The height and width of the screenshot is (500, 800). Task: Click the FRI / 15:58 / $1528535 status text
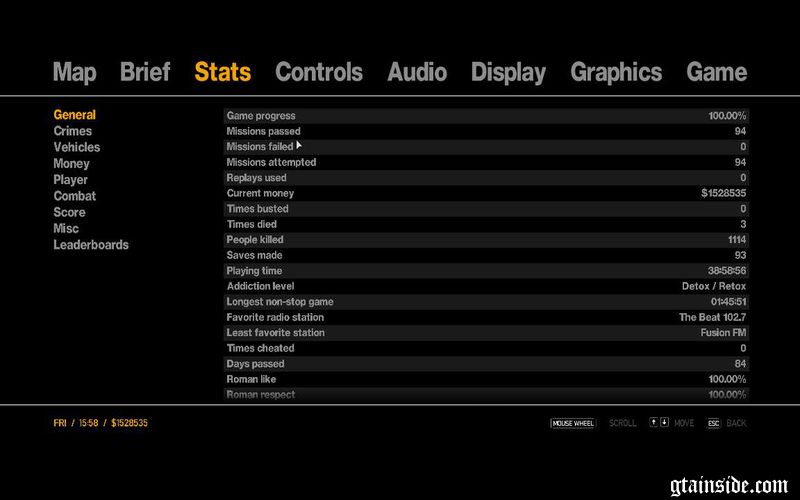coord(101,423)
